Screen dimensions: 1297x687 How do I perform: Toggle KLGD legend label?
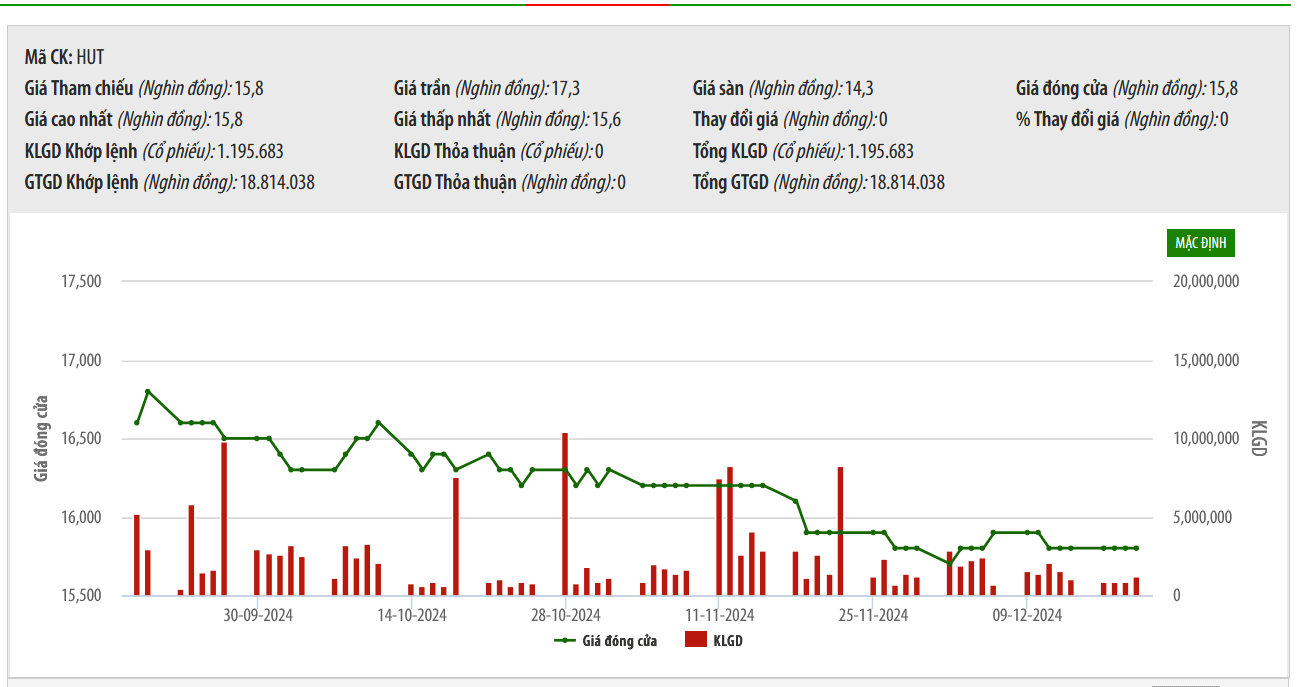(727, 641)
